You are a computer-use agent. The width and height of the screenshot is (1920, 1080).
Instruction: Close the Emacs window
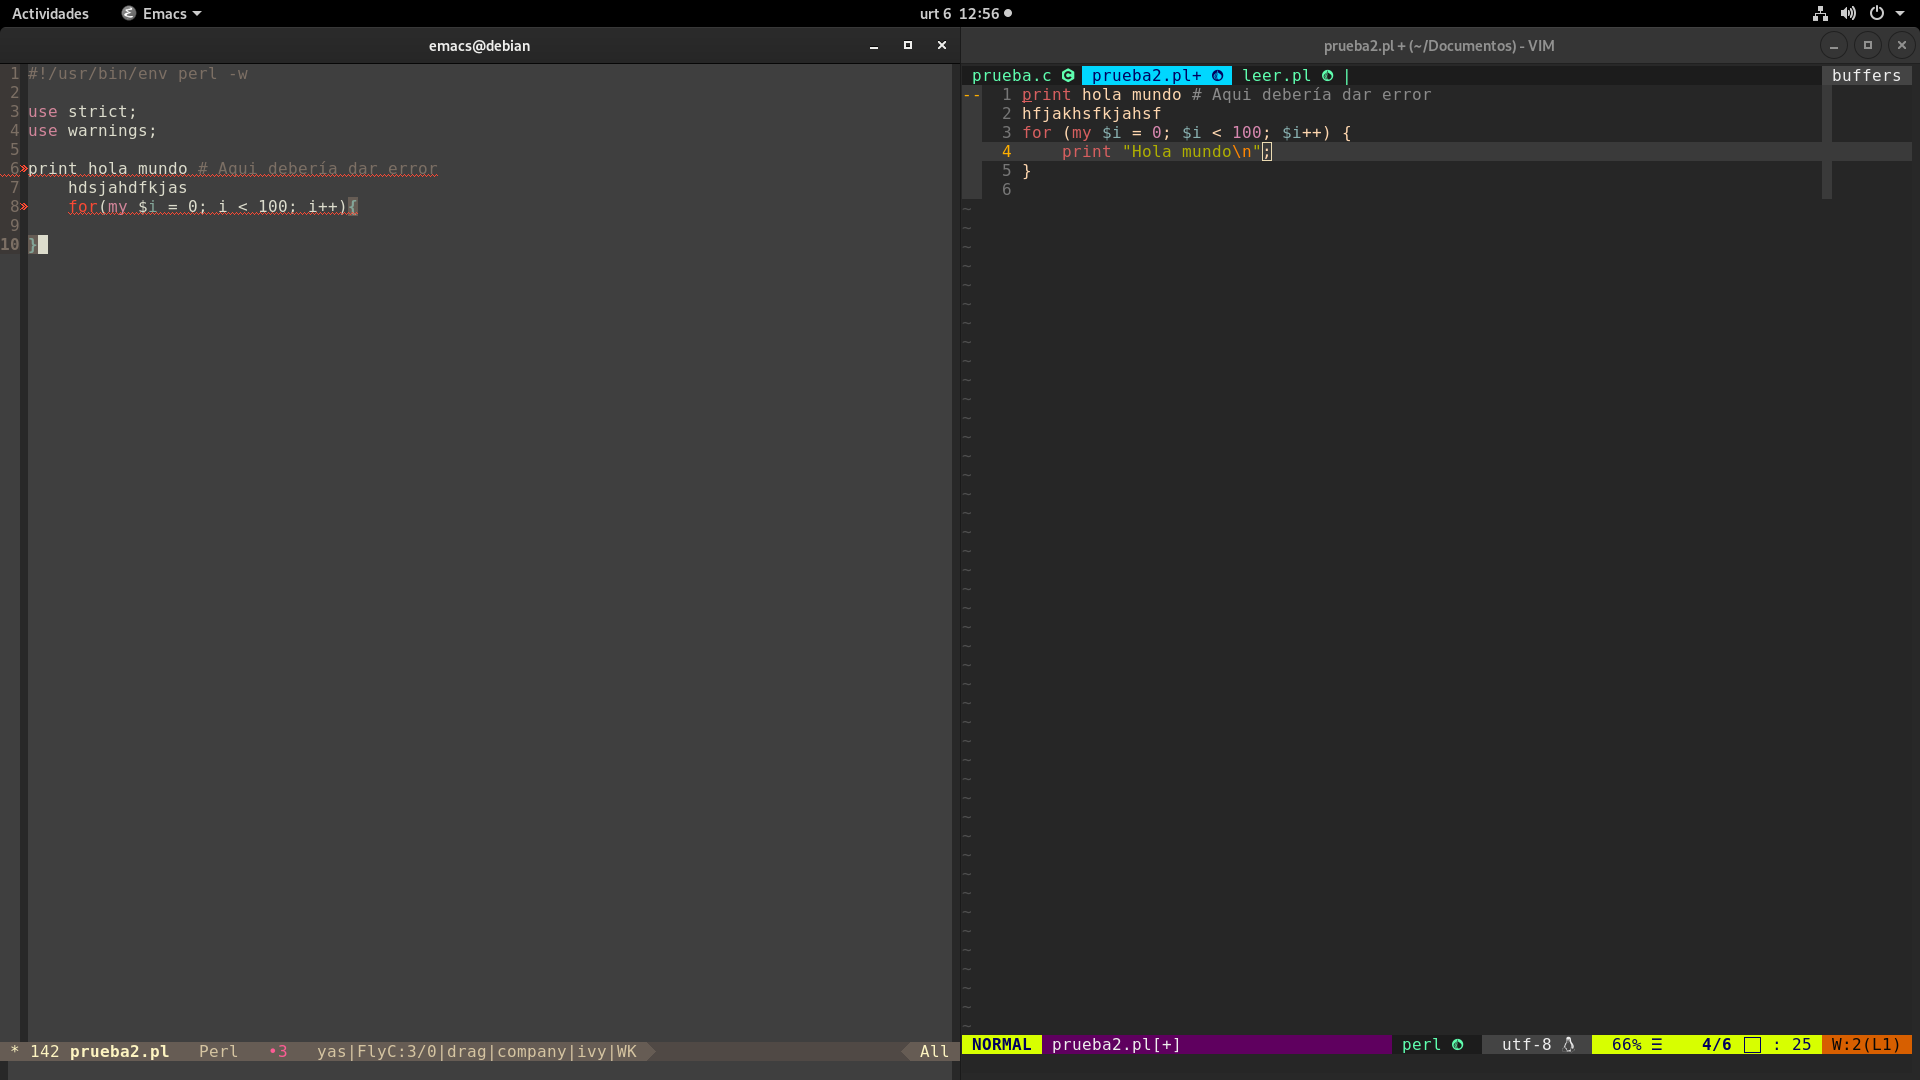coord(942,45)
